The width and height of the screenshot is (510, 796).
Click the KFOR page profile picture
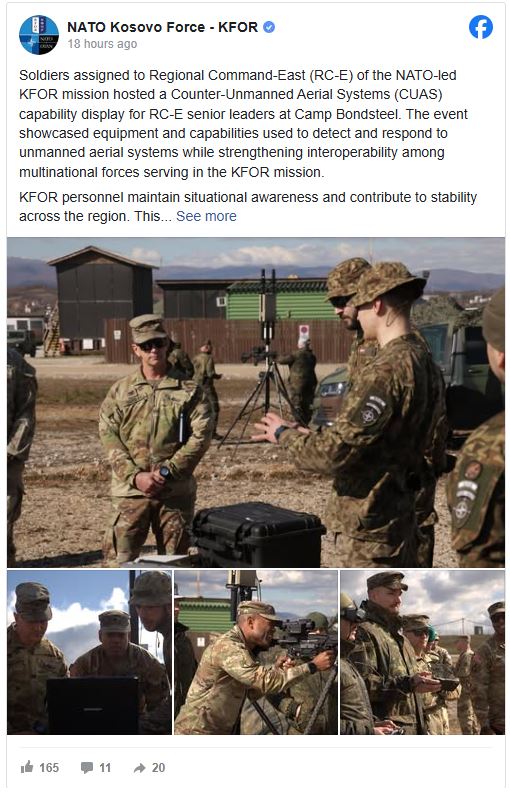[39, 35]
